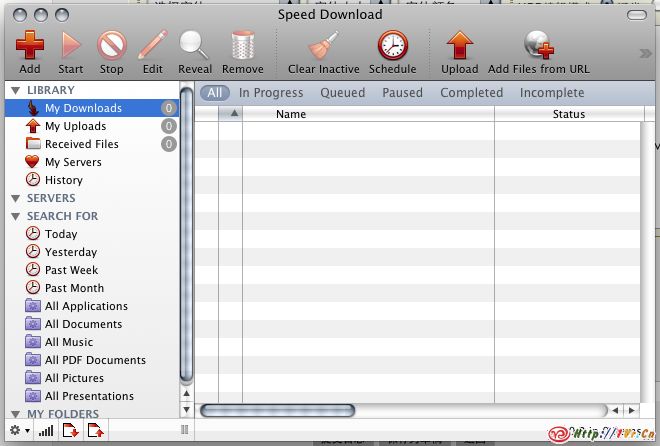Collapse the SEARCH FOR section
Viewport: 660px width, 446px height.
(15, 216)
